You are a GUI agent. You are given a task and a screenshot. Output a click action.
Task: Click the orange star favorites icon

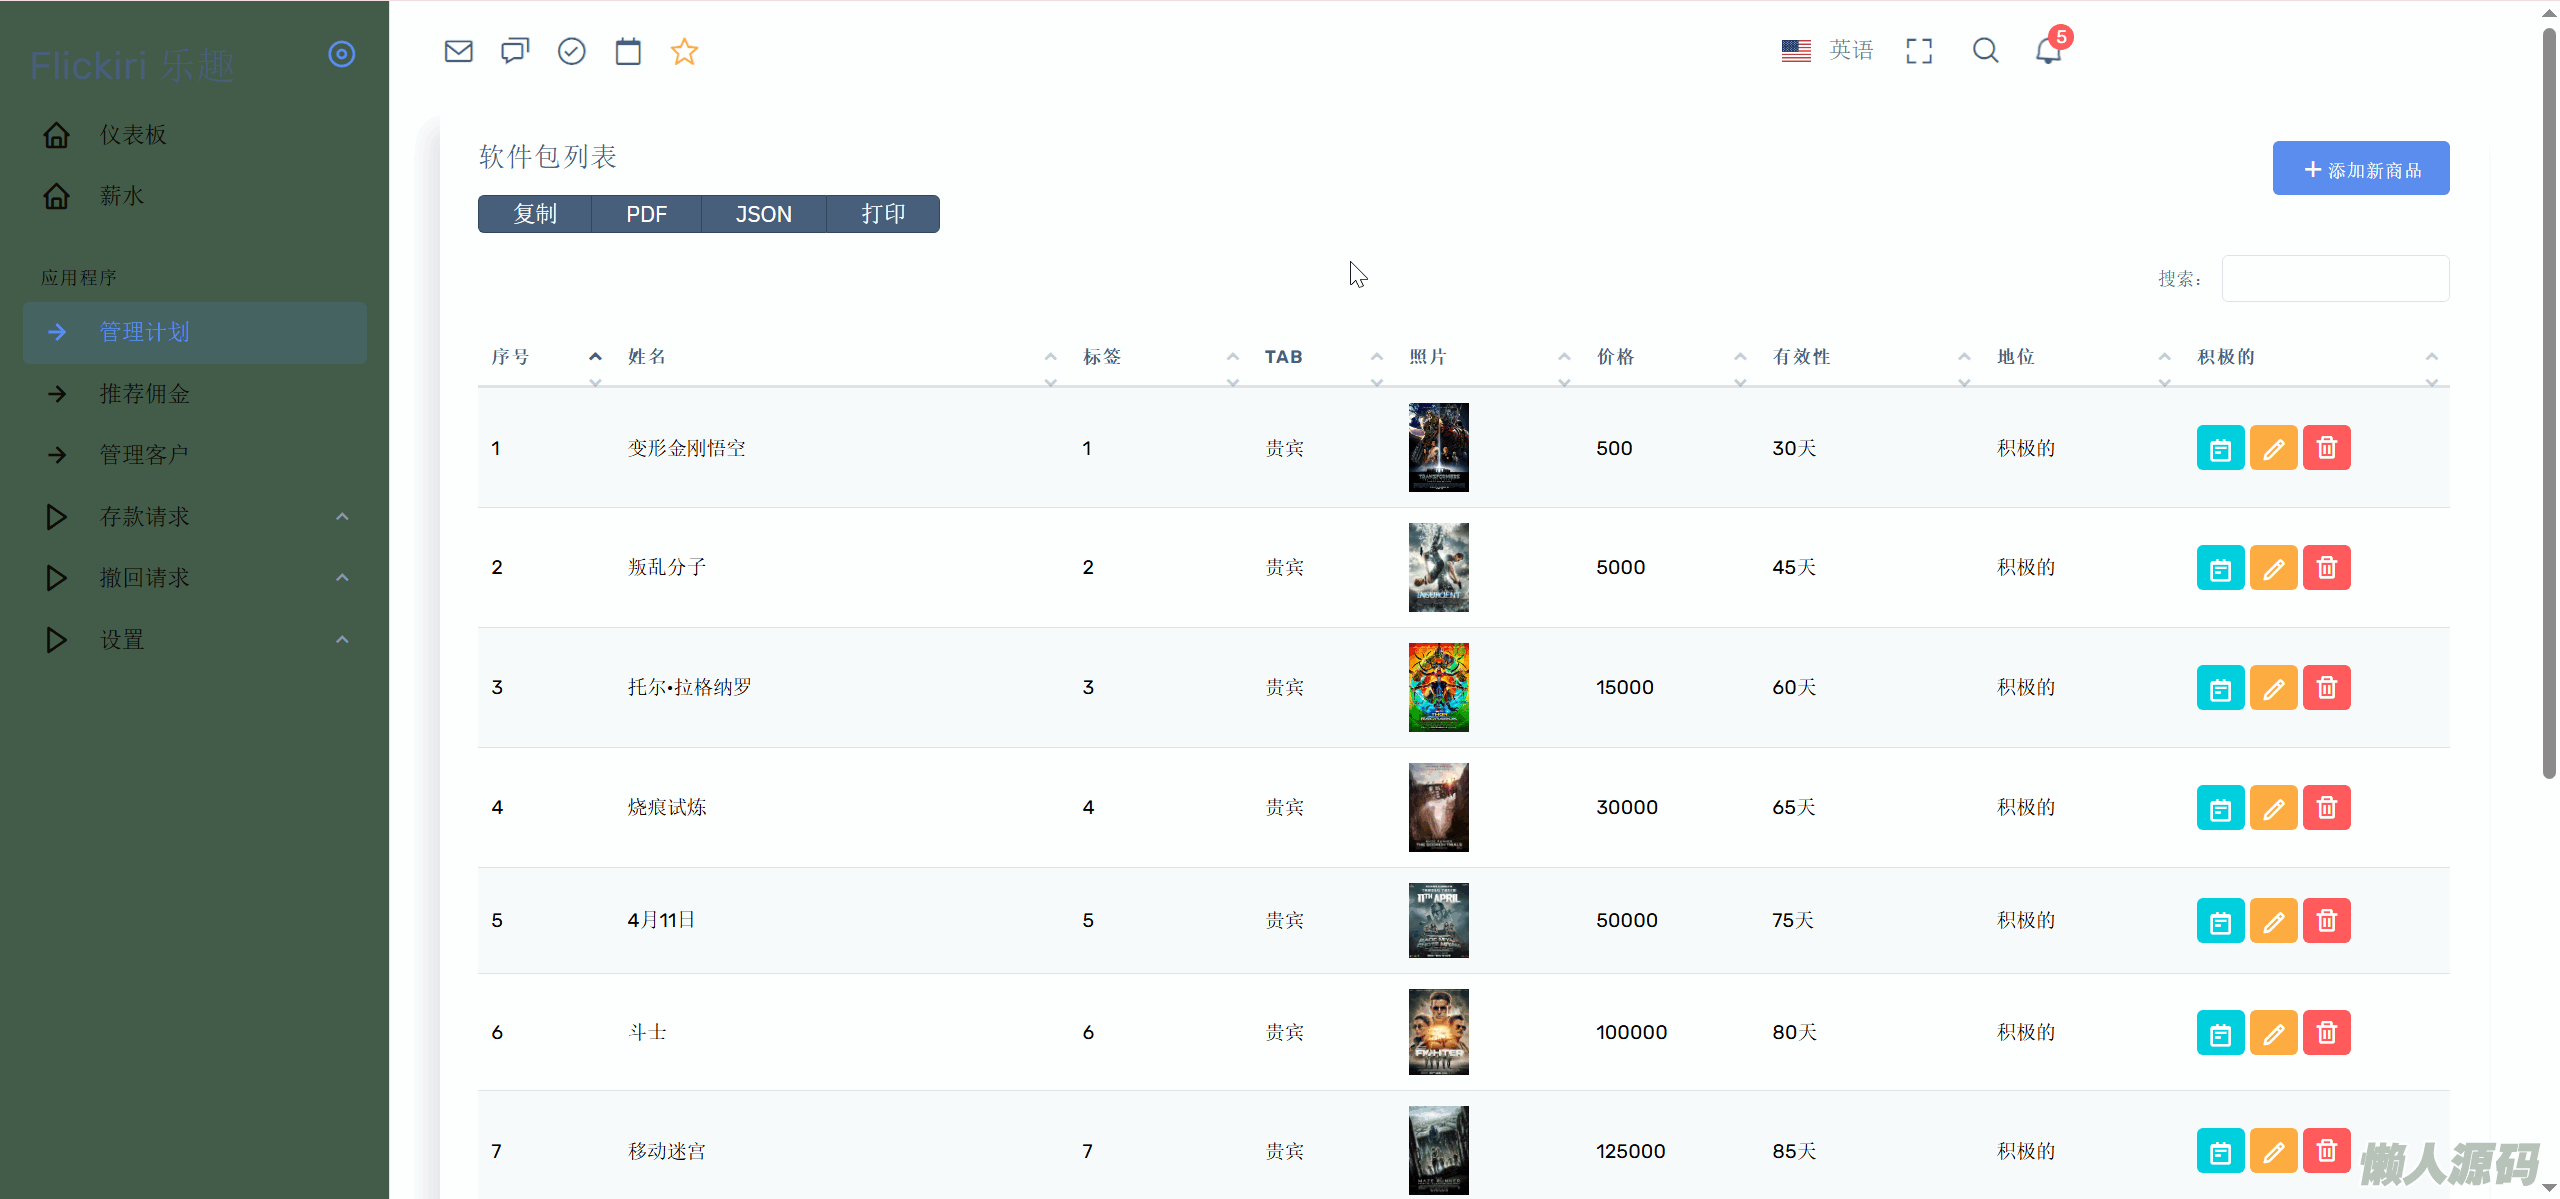(x=684, y=51)
